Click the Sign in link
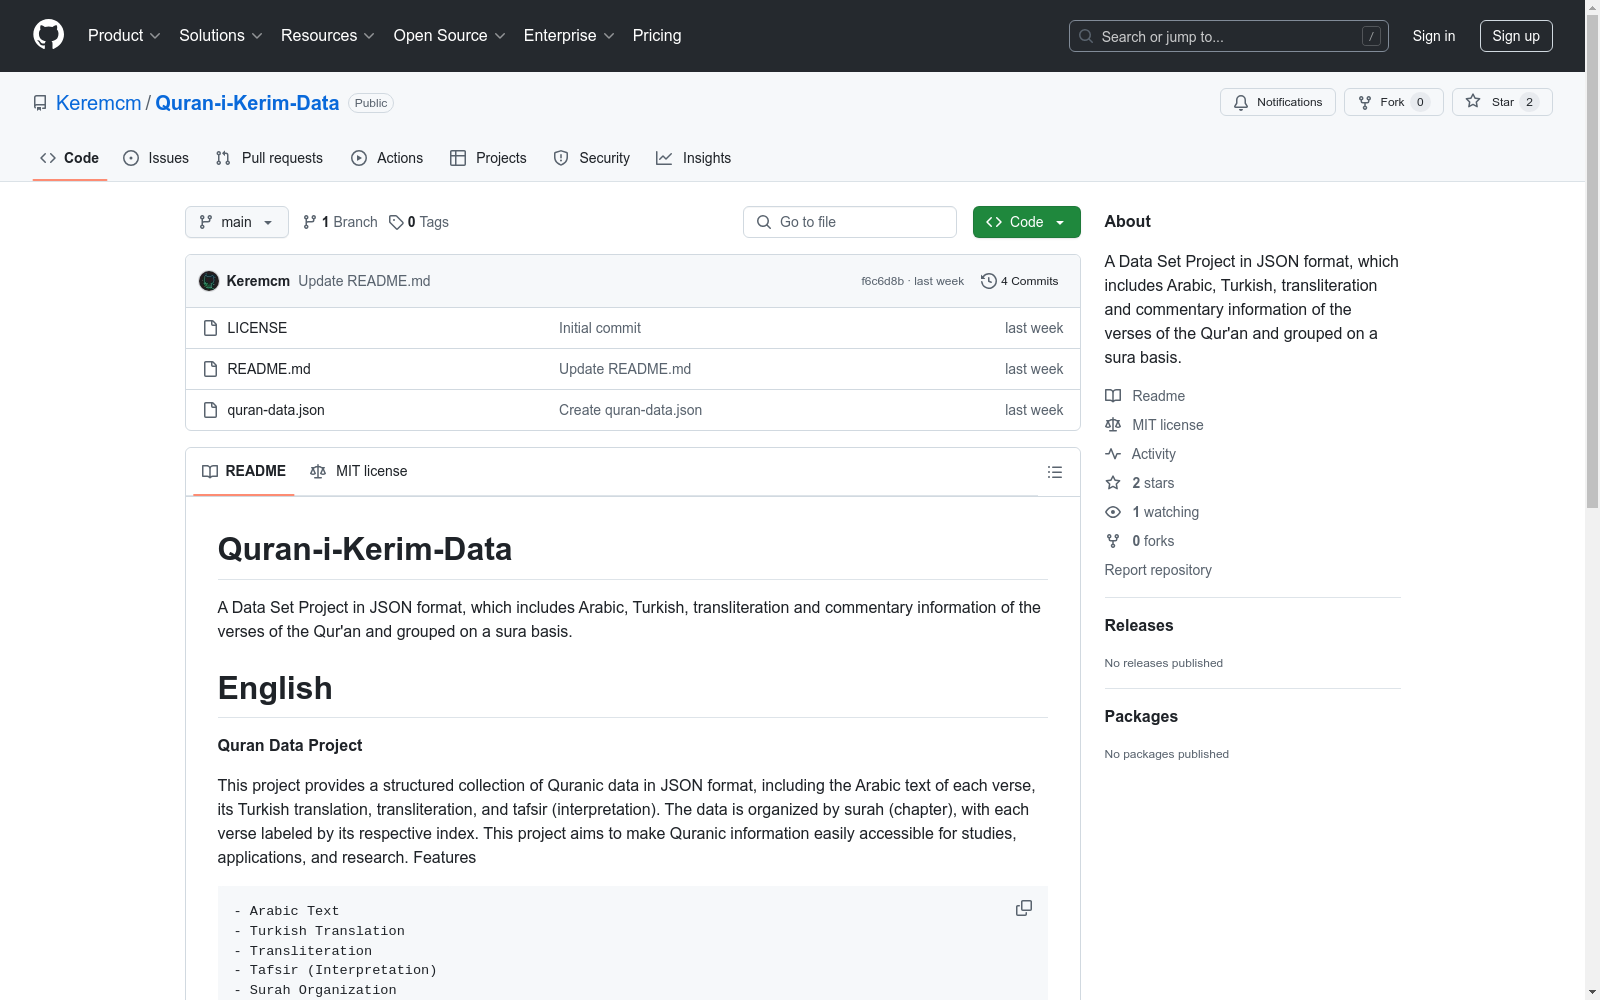1600x1000 pixels. [1434, 36]
